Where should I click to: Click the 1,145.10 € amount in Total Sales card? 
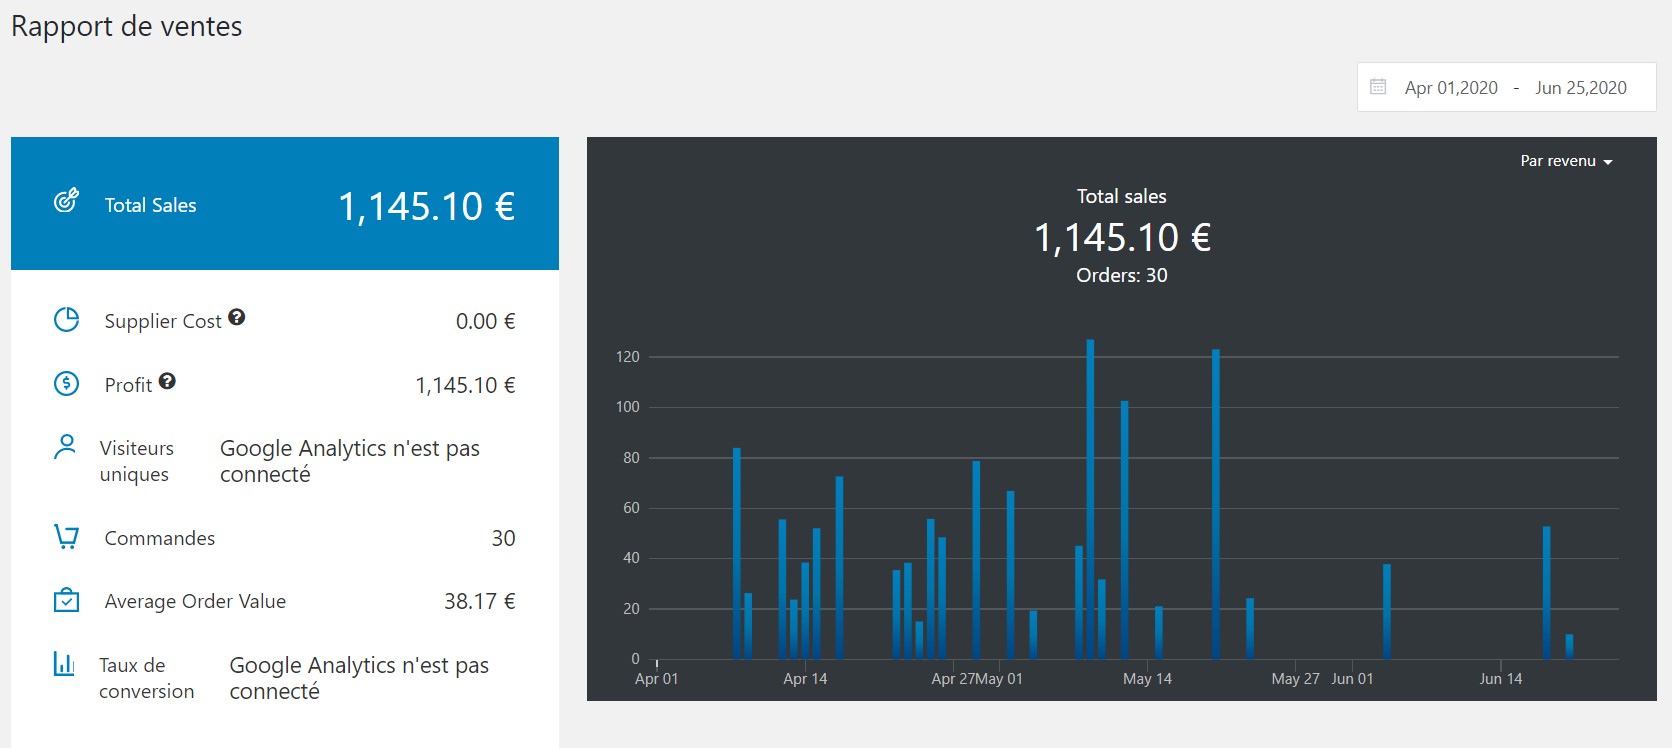pyautogui.click(x=427, y=206)
